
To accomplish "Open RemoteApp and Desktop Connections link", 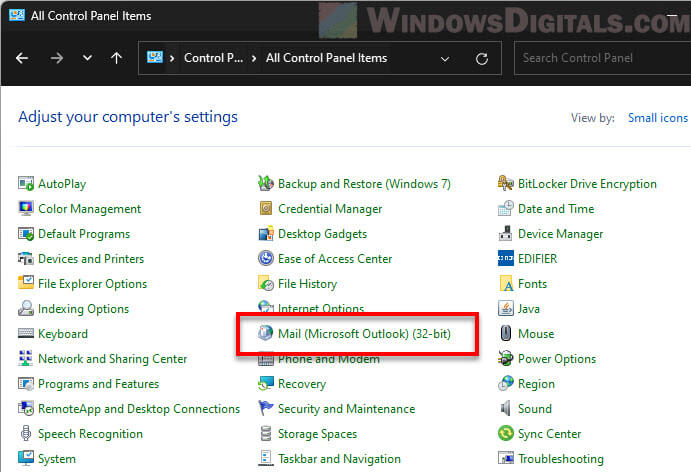I will (x=139, y=409).
